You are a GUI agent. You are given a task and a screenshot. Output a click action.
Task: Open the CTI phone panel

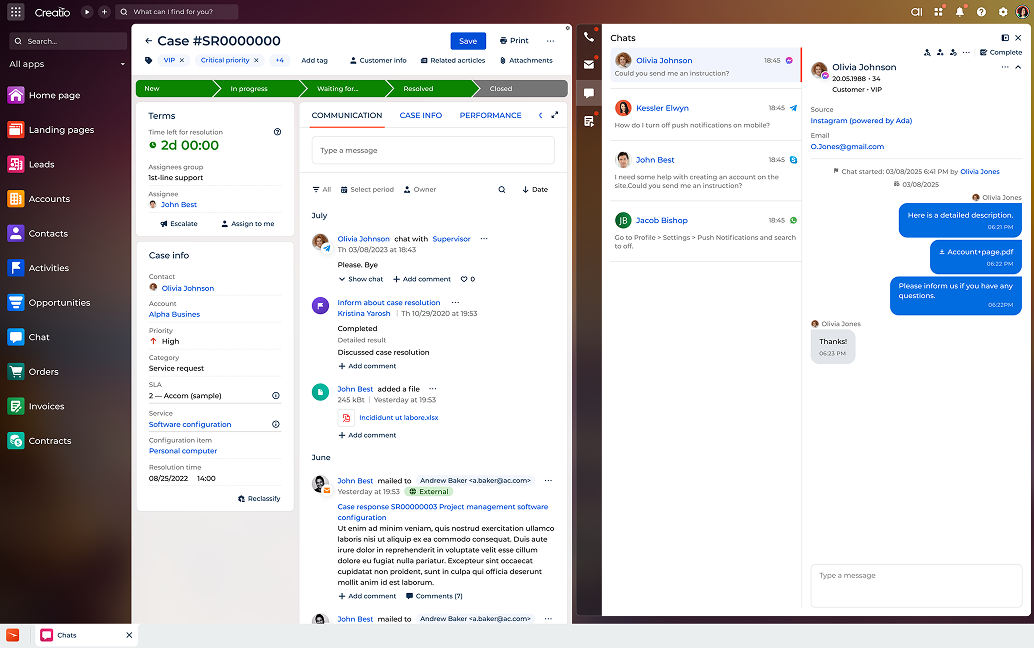coord(589,36)
